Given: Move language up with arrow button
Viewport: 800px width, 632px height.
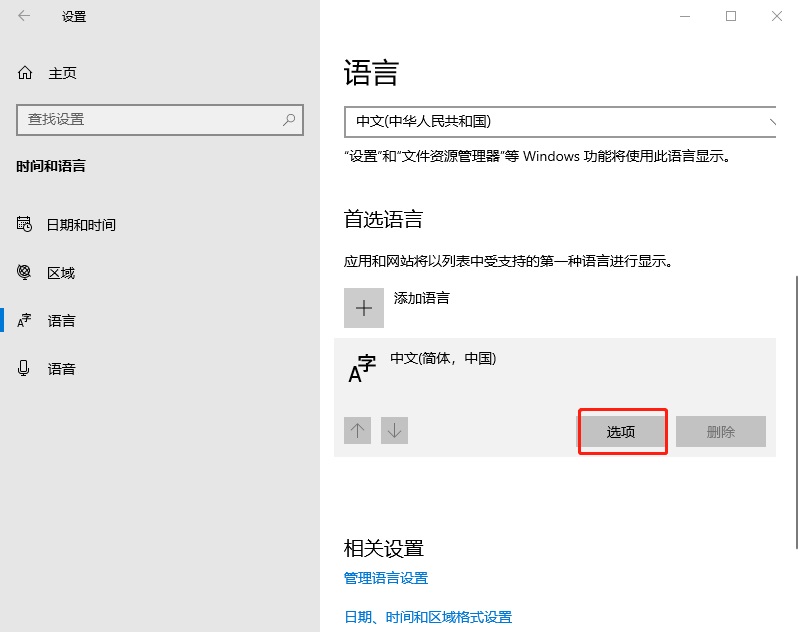Looking at the screenshot, I should tap(357, 431).
